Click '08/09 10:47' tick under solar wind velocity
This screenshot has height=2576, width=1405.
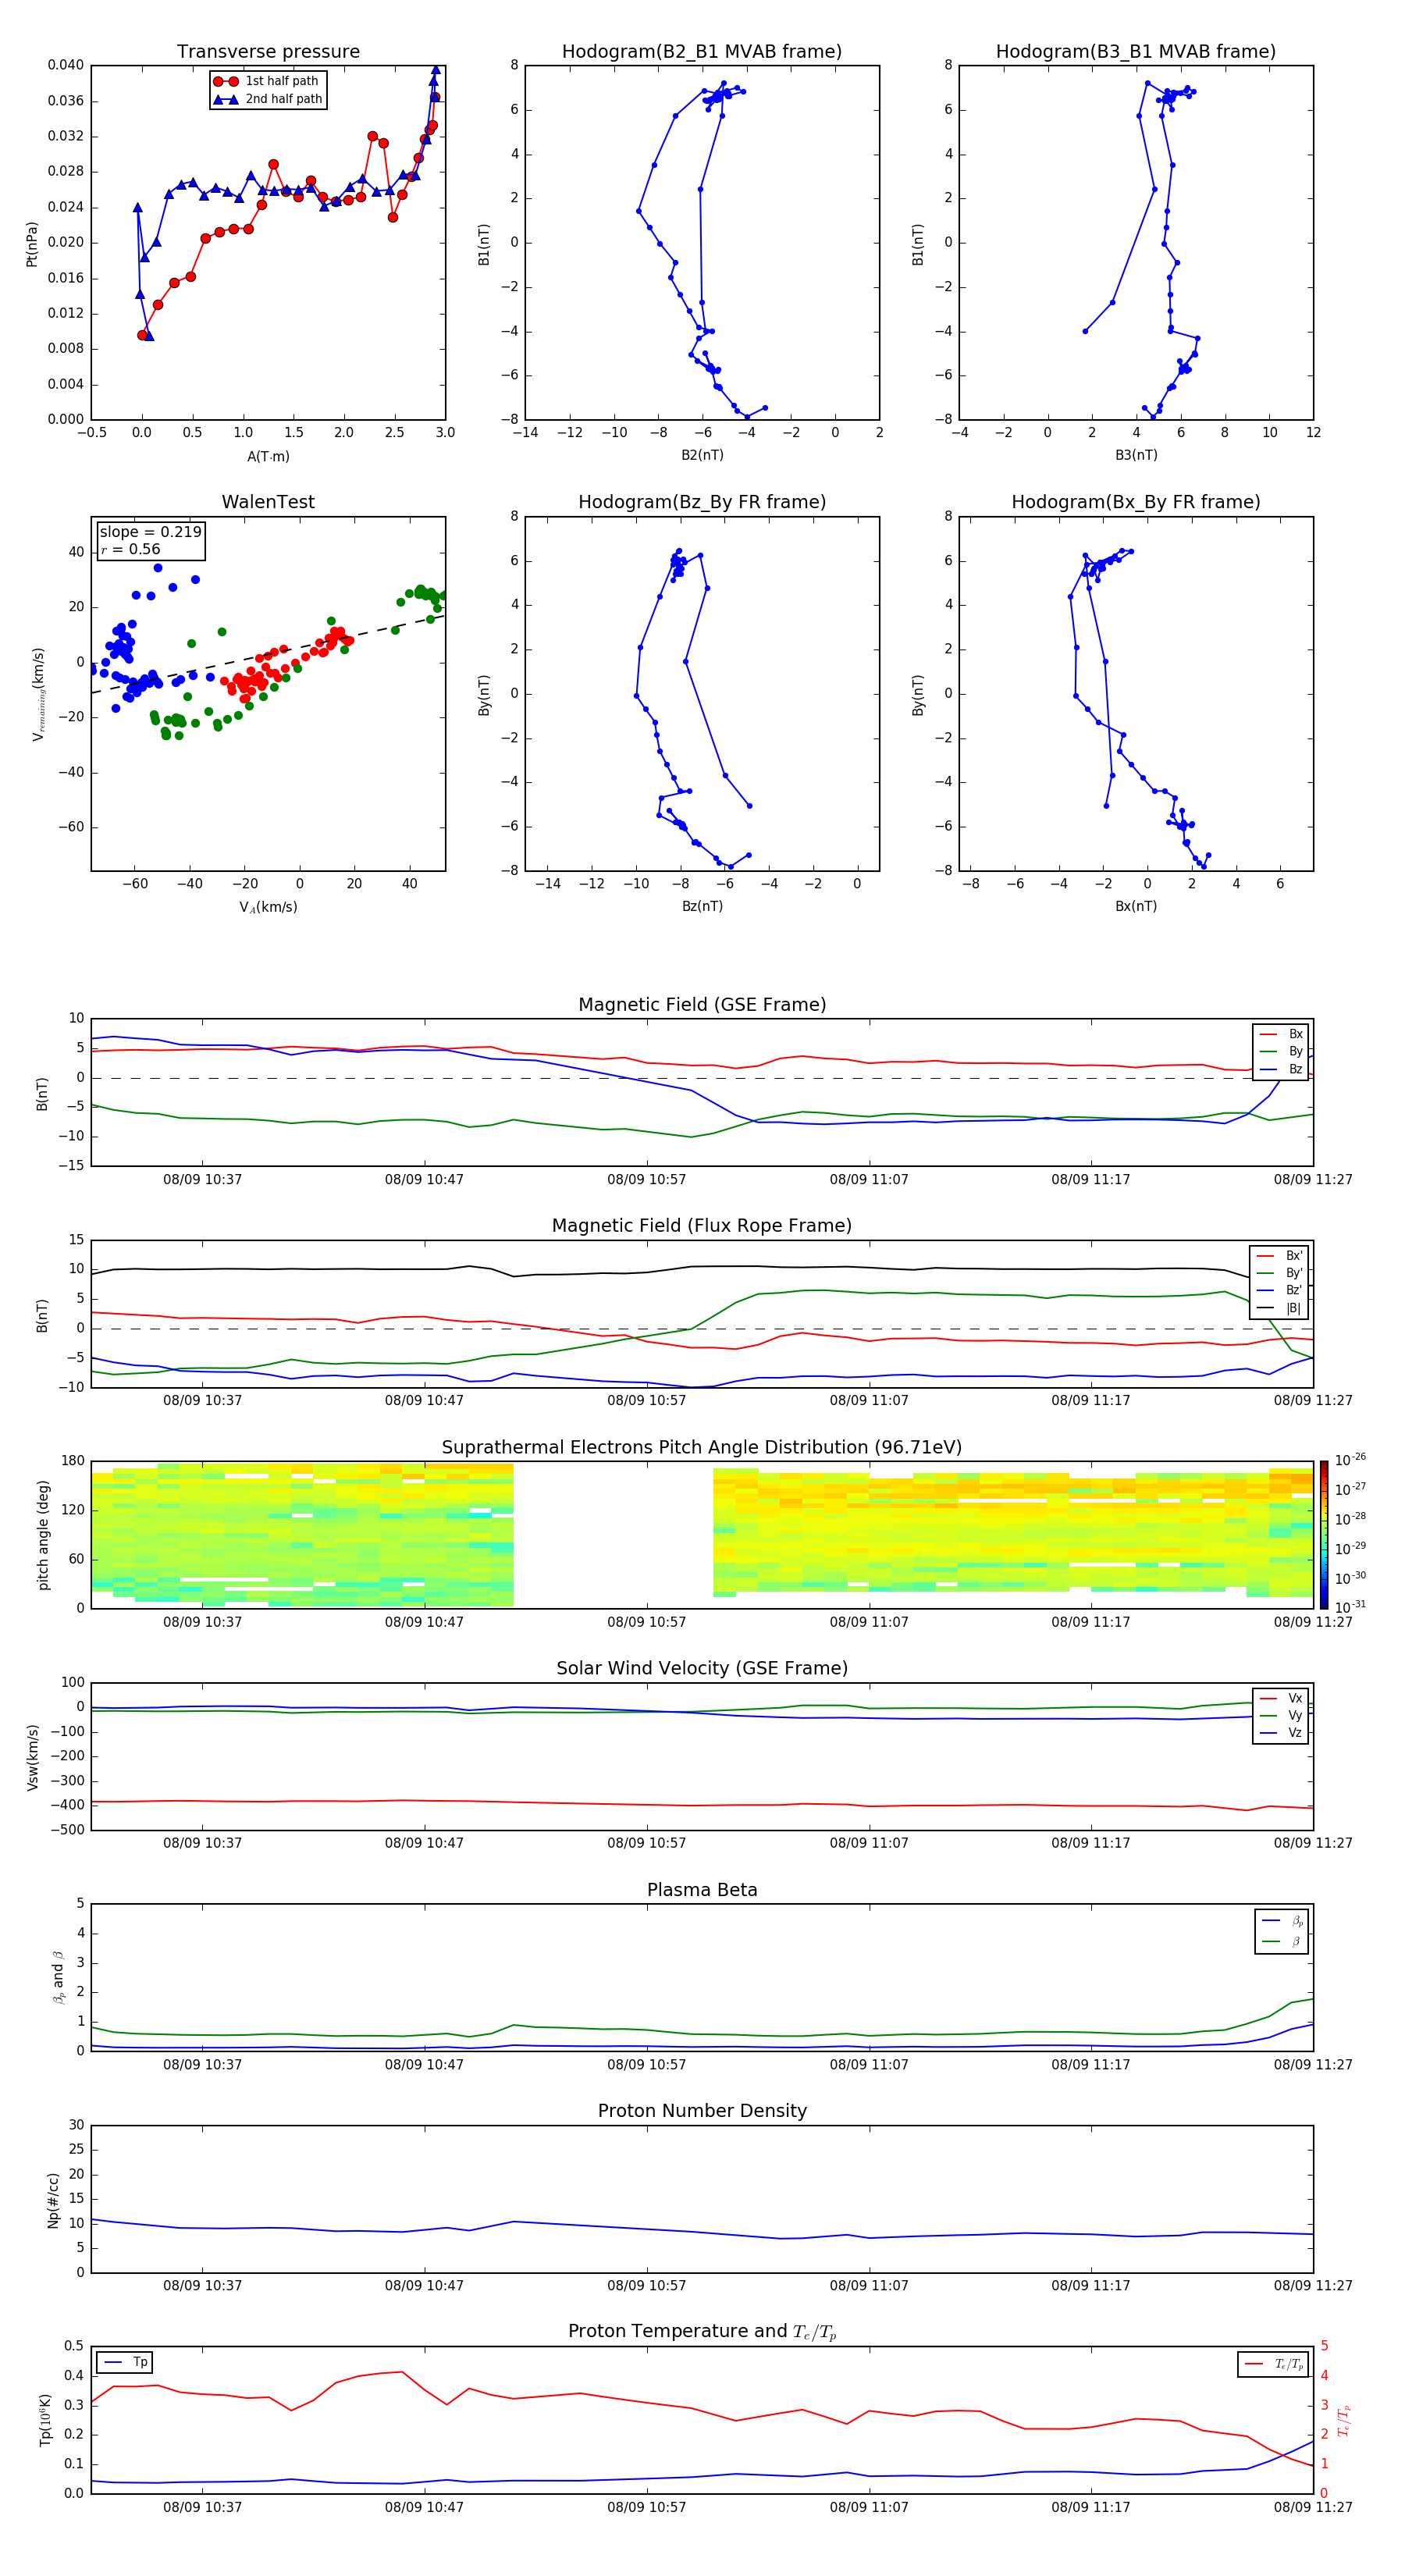point(424,1843)
